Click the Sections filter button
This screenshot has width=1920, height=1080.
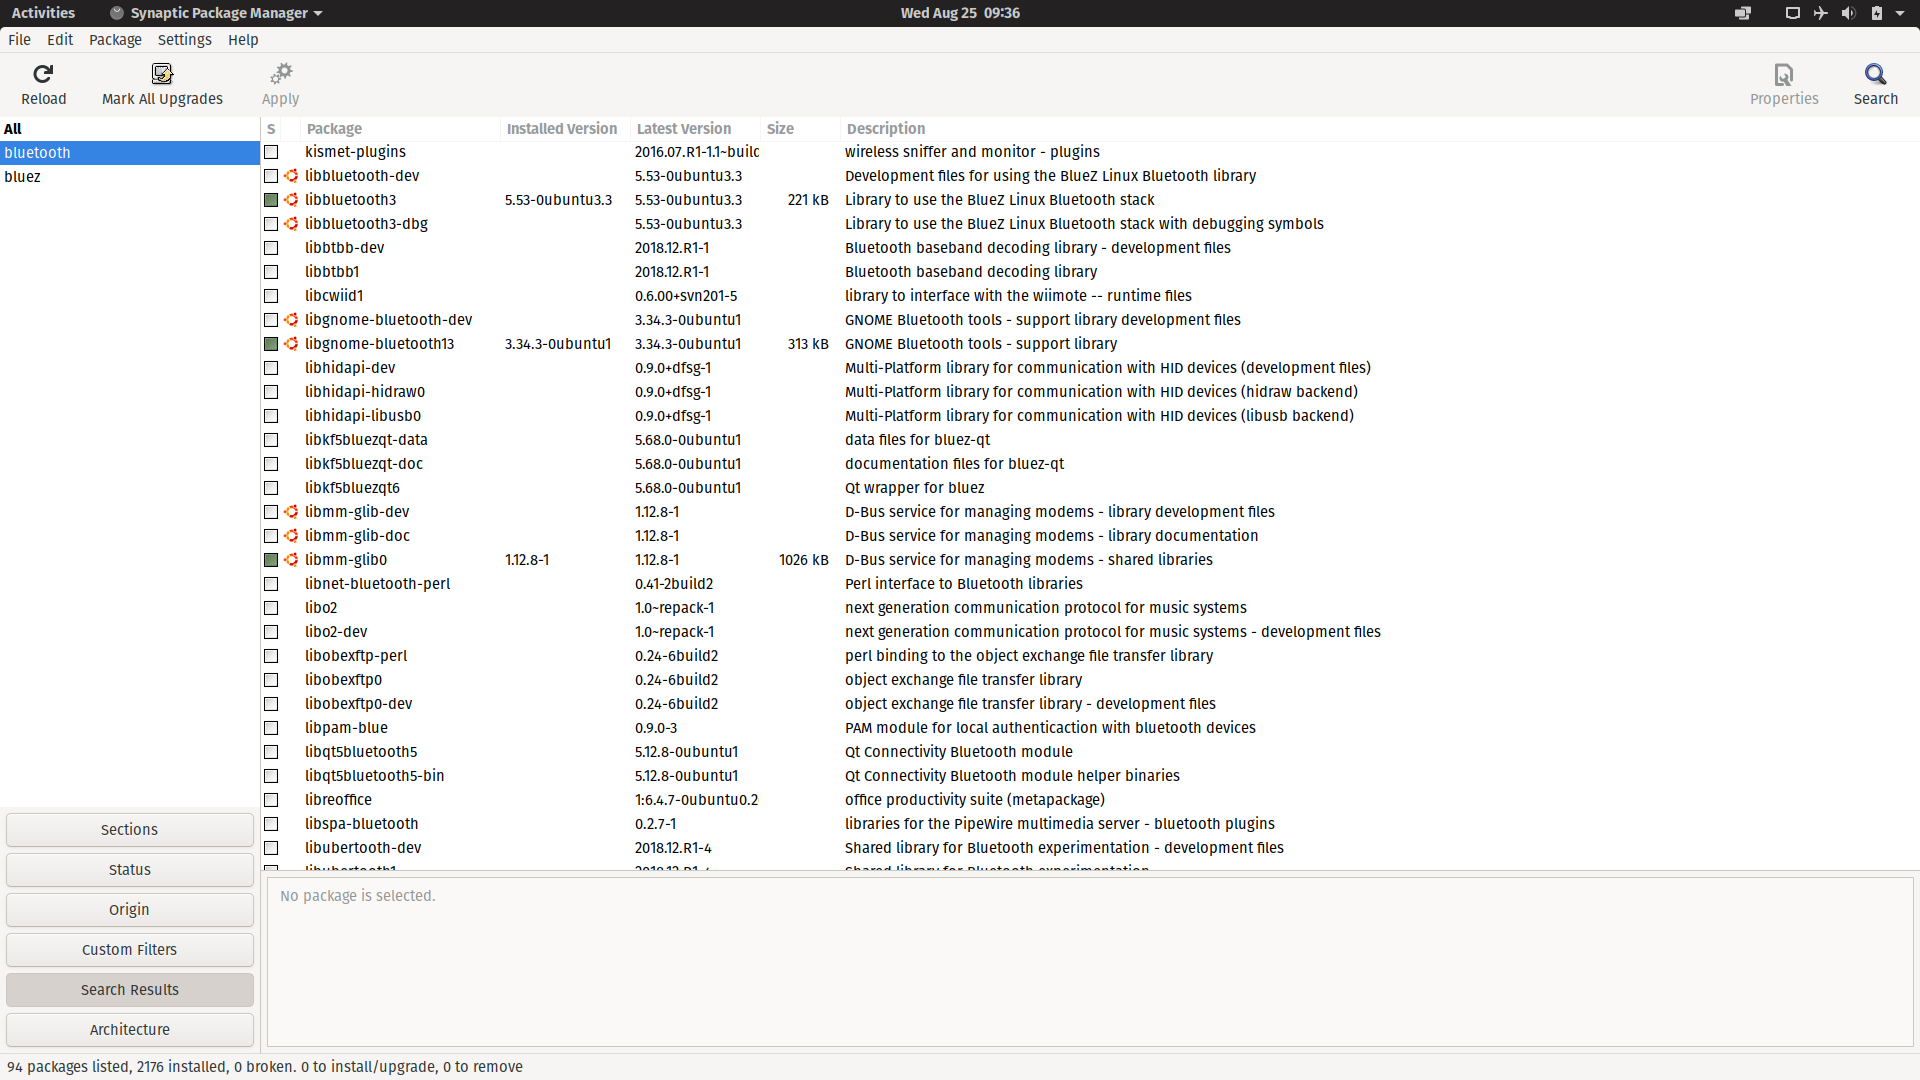coord(130,830)
